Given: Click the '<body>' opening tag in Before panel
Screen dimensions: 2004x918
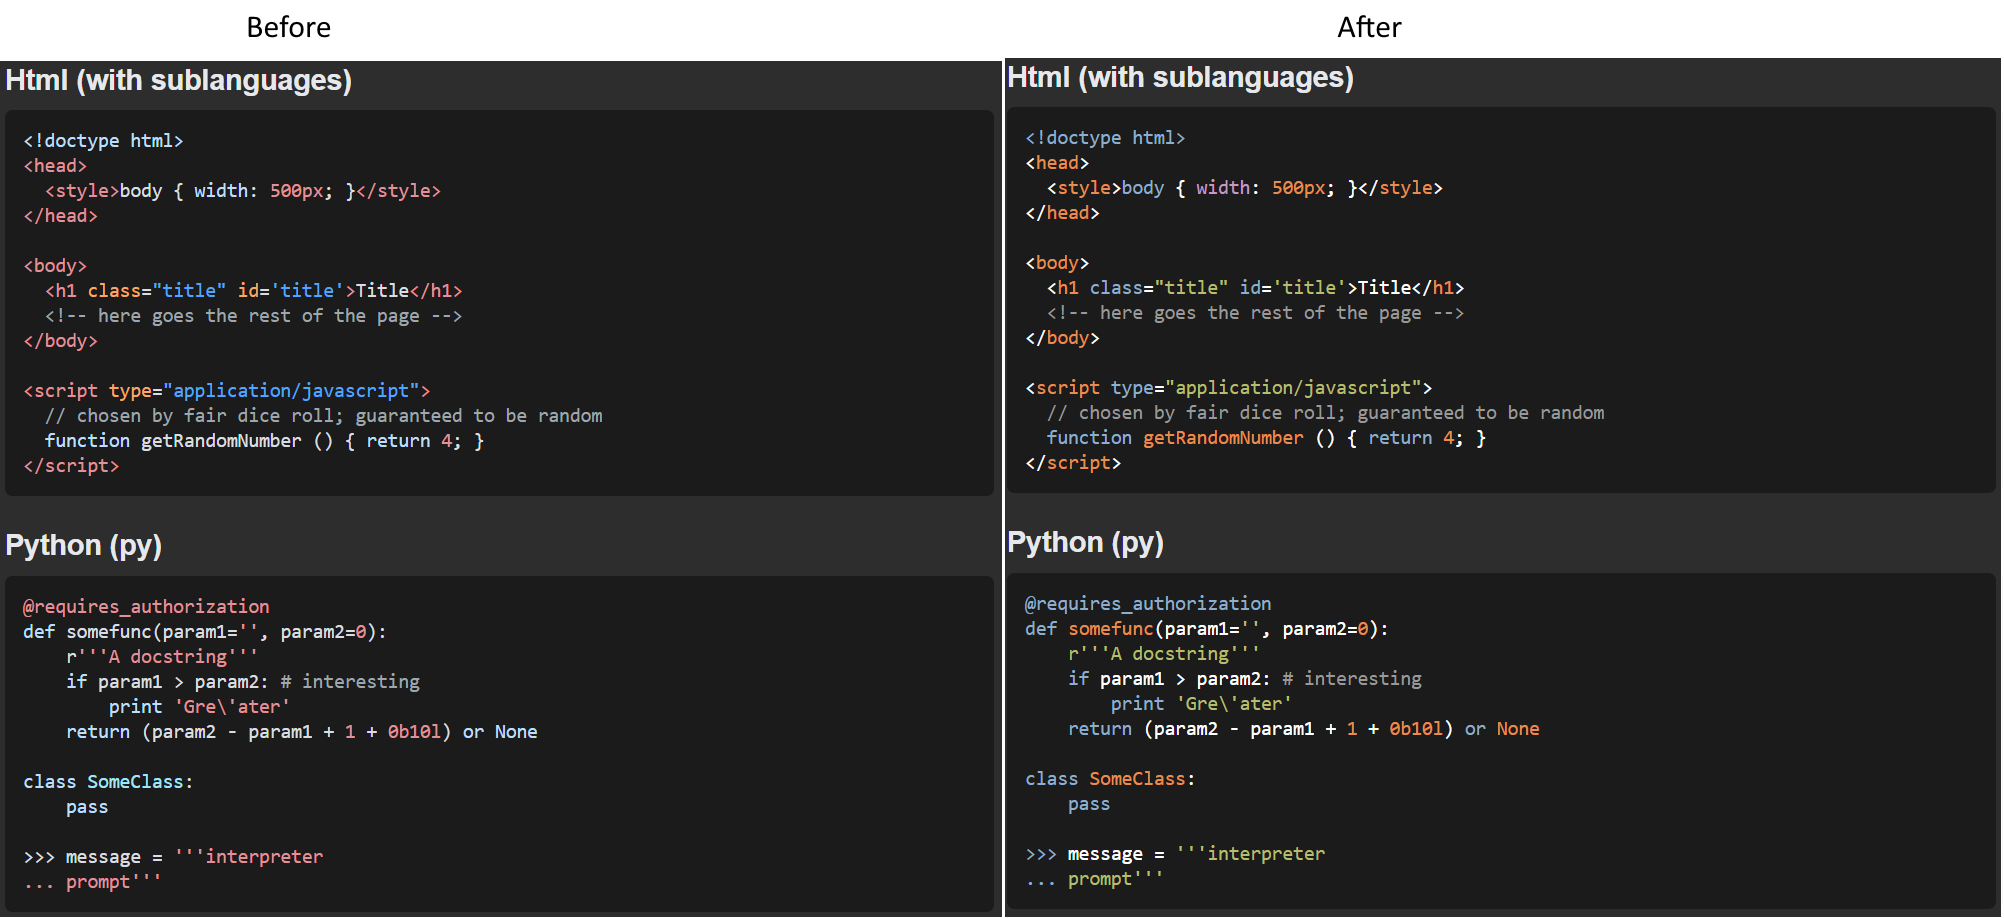Looking at the screenshot, I should coord(55,266).
